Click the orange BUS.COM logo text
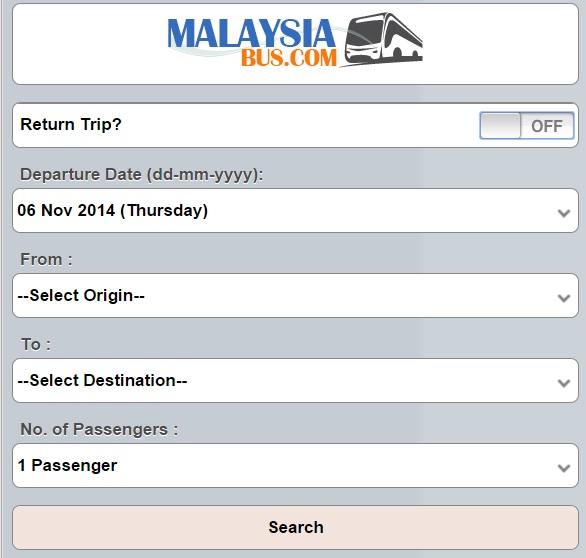This screenshot has height=558, width=586. (289, 58)
